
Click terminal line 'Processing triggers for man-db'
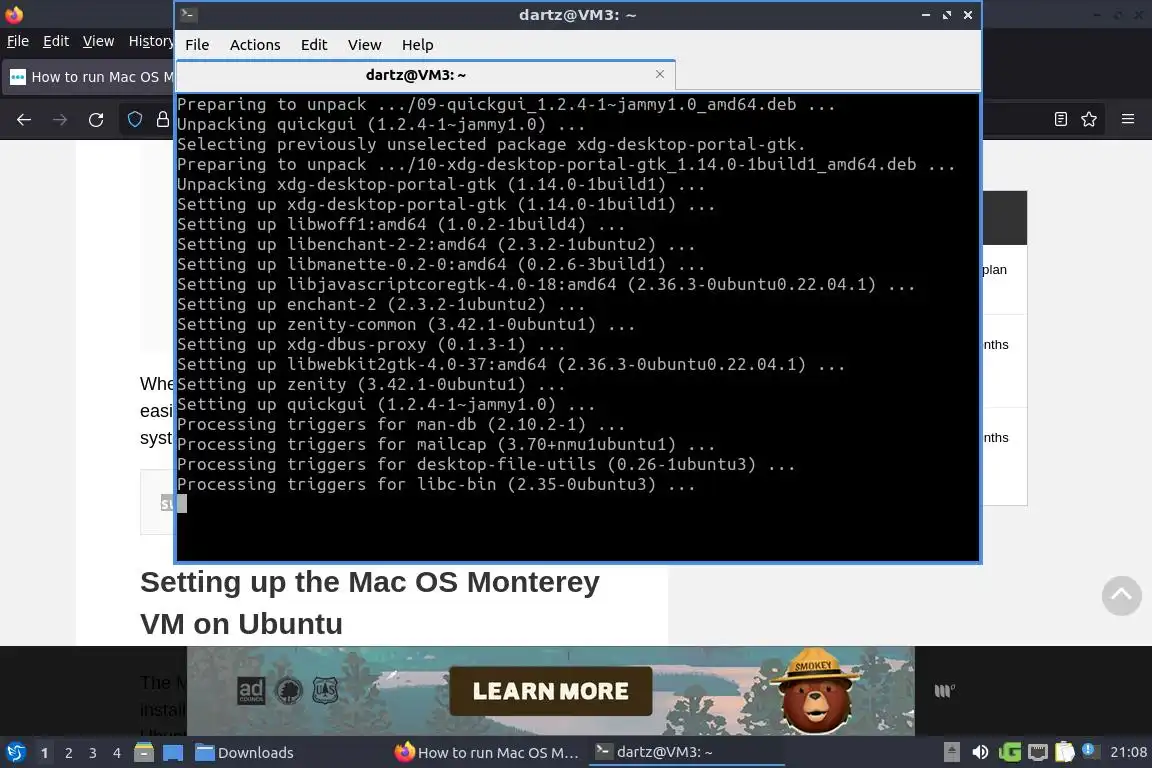point(400,424)
